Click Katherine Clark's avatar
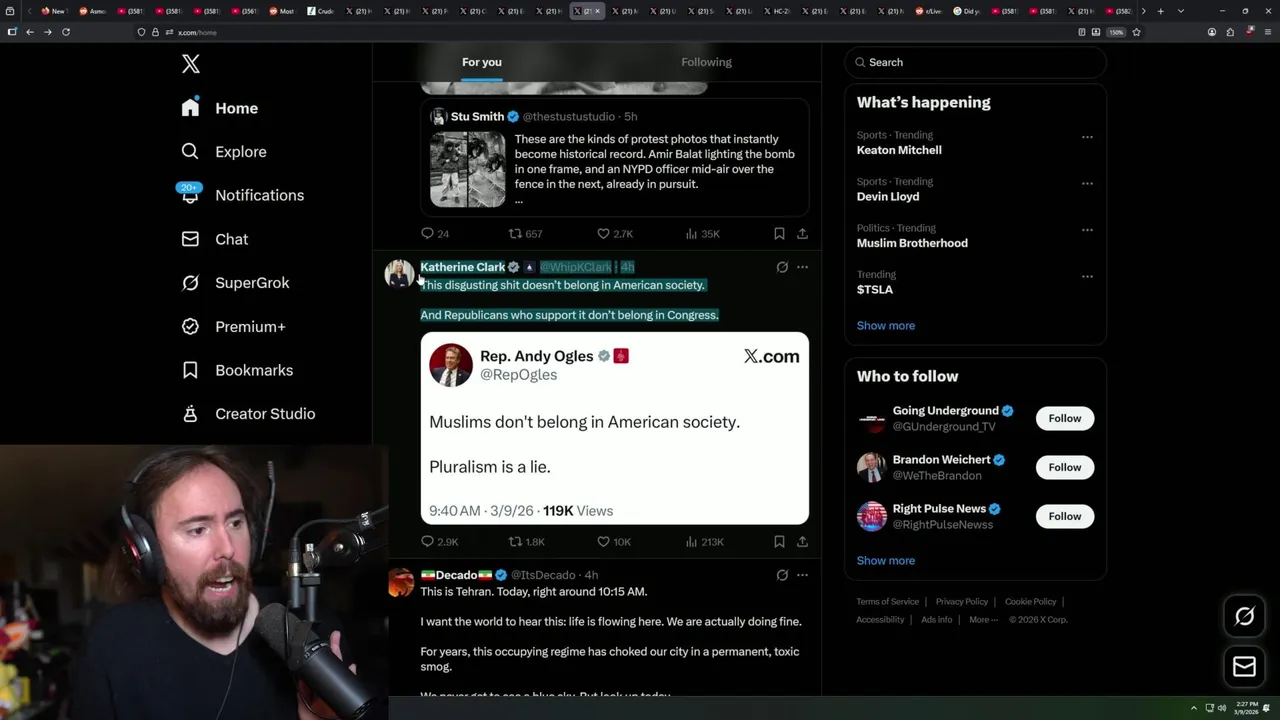 click(399, 273)
